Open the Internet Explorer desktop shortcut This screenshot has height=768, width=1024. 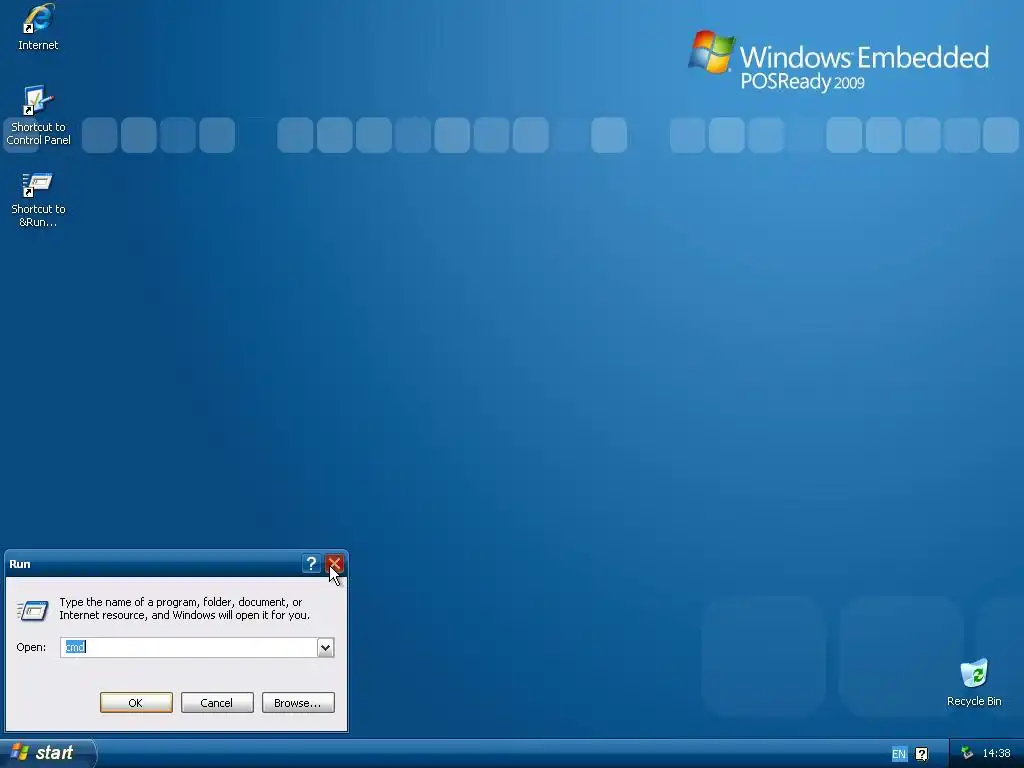[38, 26]
